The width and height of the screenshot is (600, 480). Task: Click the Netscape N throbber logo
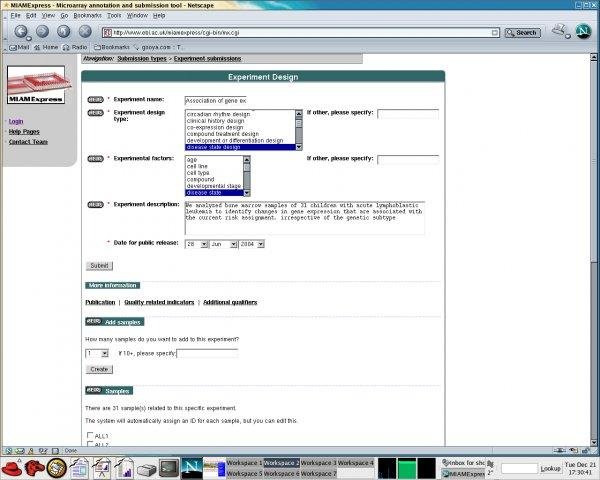tap(583, 31)
